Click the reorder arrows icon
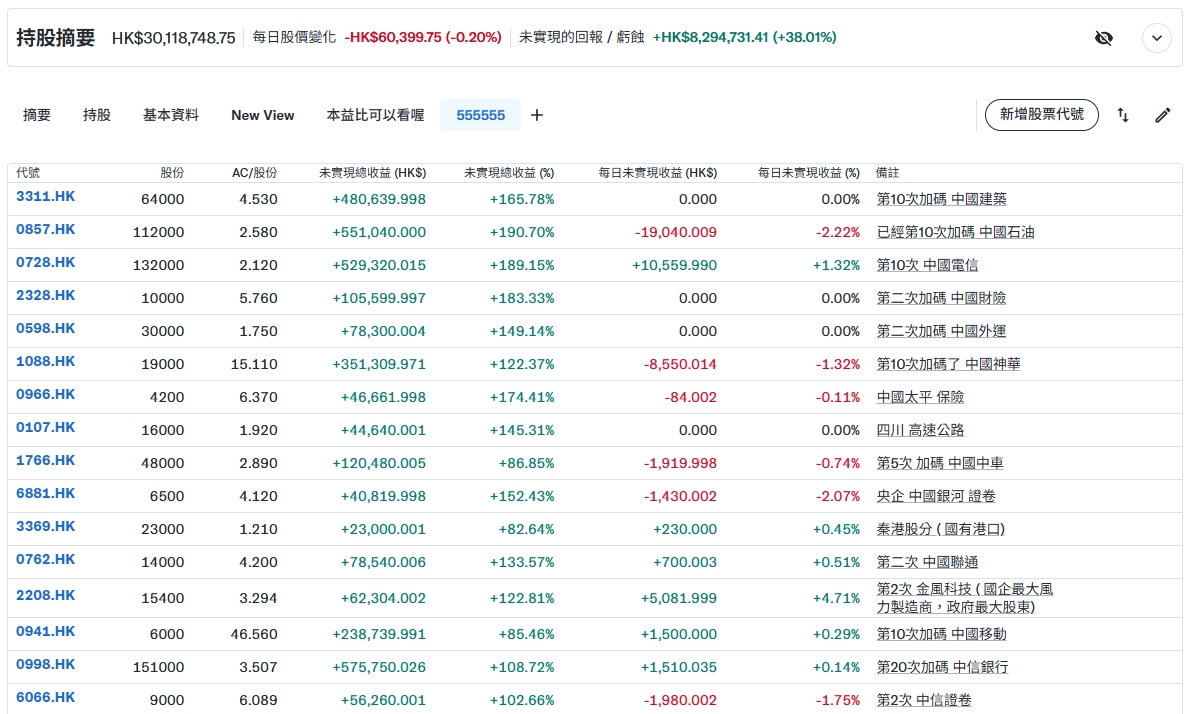 [1123, 115]
